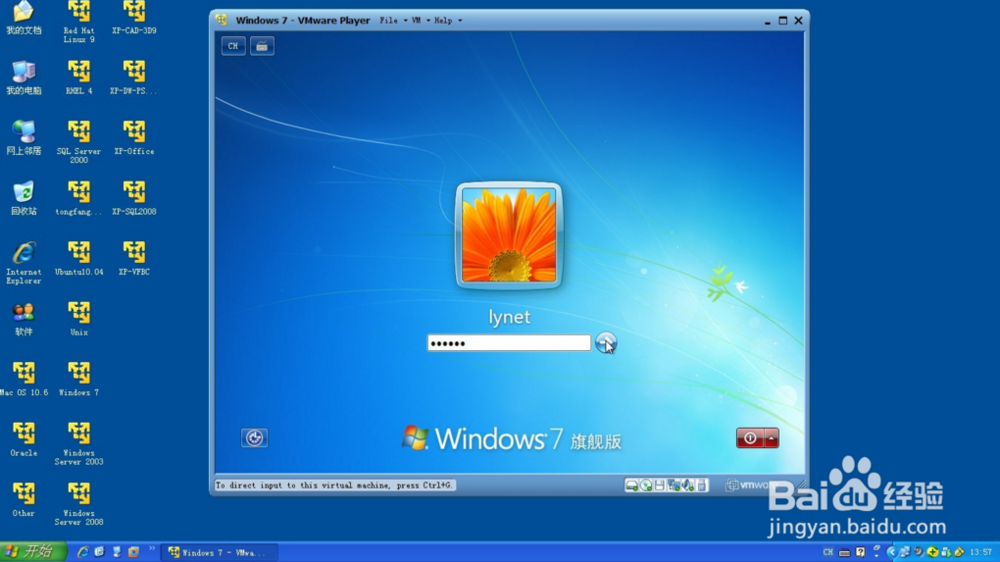Click the password input field
This screenshot has height=562, width=1000.
pos(508,343)
